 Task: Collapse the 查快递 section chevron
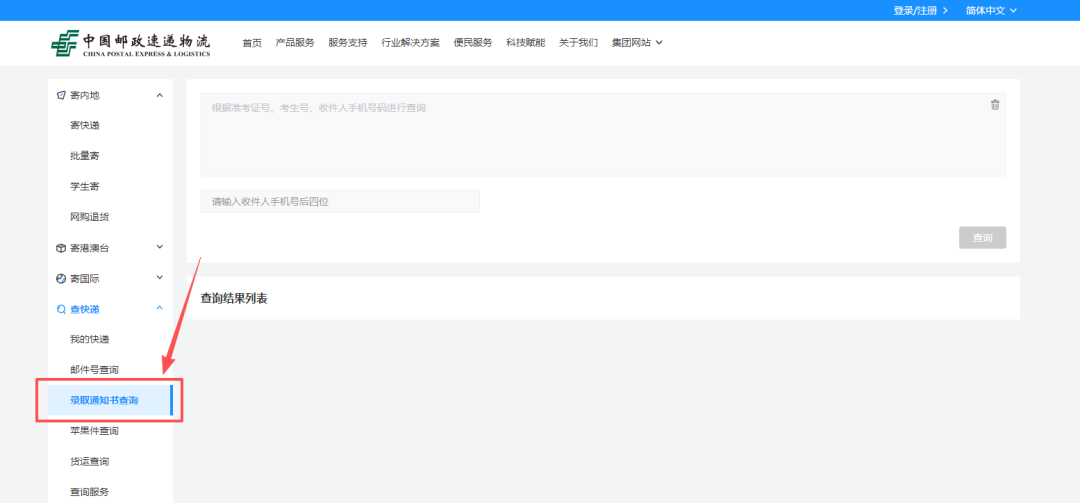tap(160, 308)
